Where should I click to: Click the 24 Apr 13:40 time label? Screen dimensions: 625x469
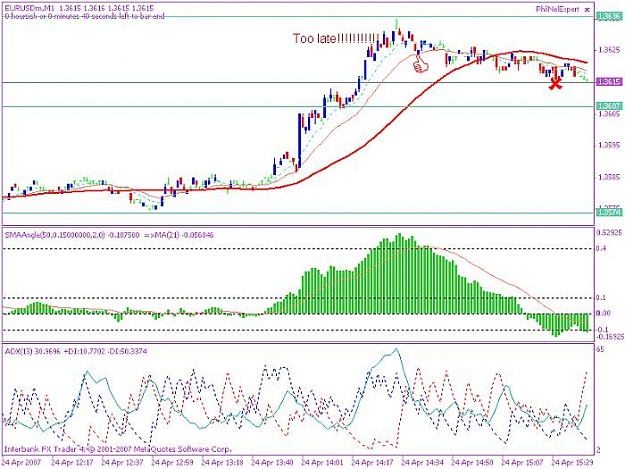272,463
